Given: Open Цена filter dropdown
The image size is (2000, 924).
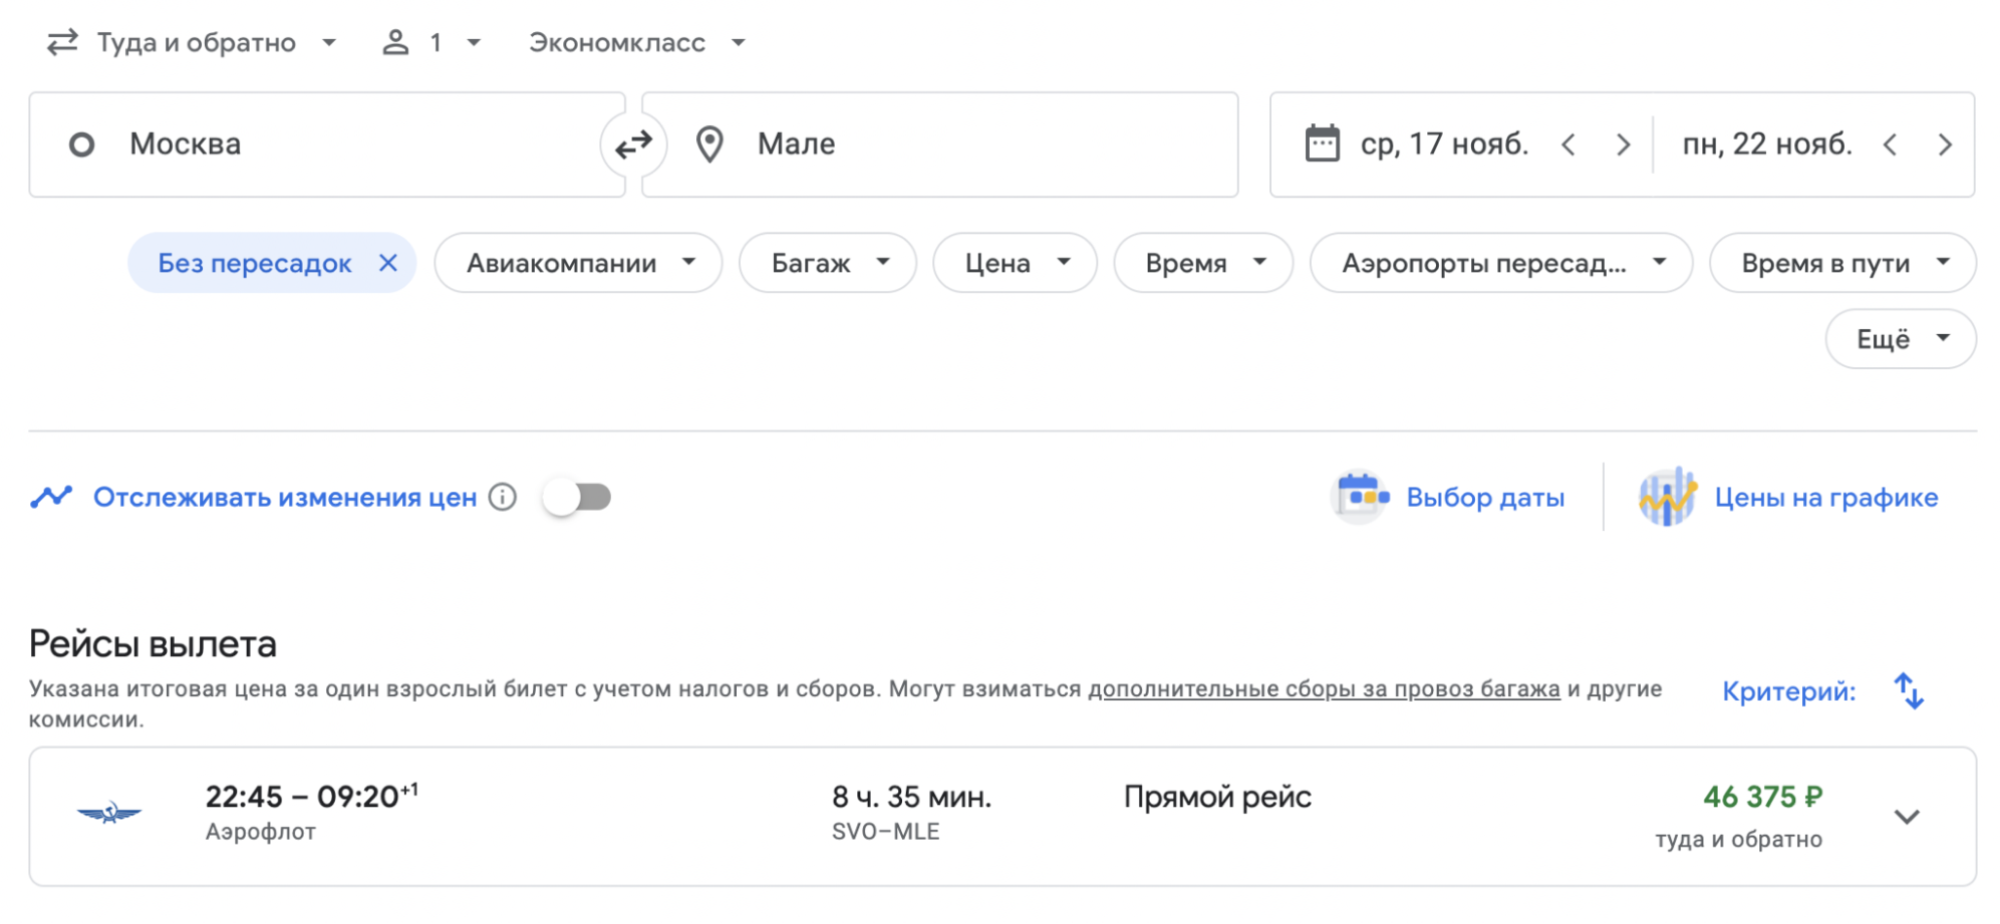Looking at the screenshot, I should (1015, 263).
